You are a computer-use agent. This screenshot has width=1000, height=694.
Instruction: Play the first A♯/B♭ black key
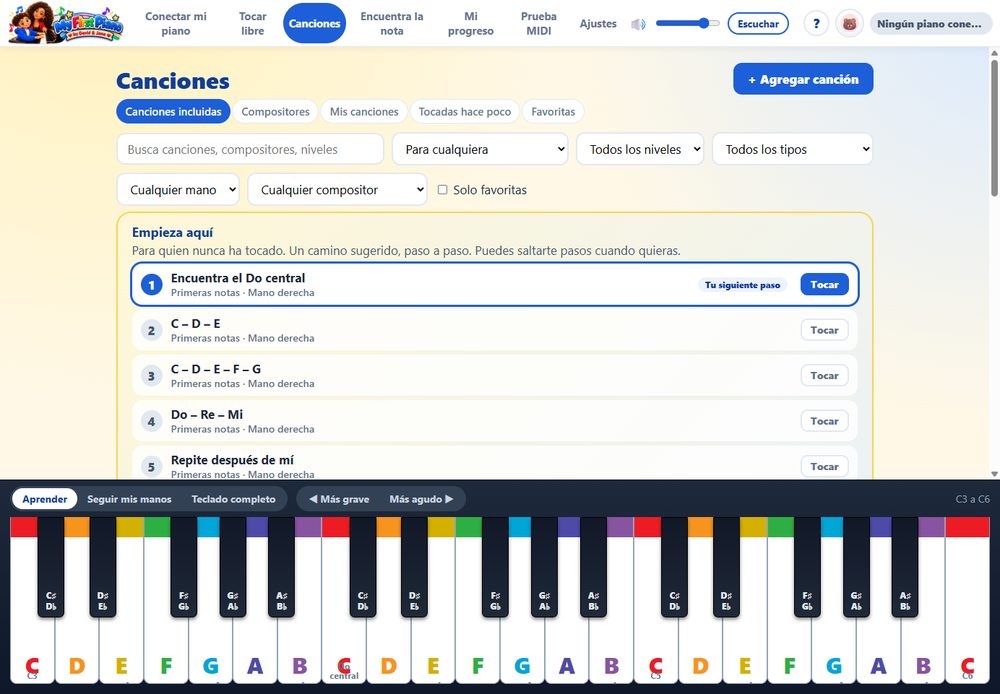(x=281, y=566)
